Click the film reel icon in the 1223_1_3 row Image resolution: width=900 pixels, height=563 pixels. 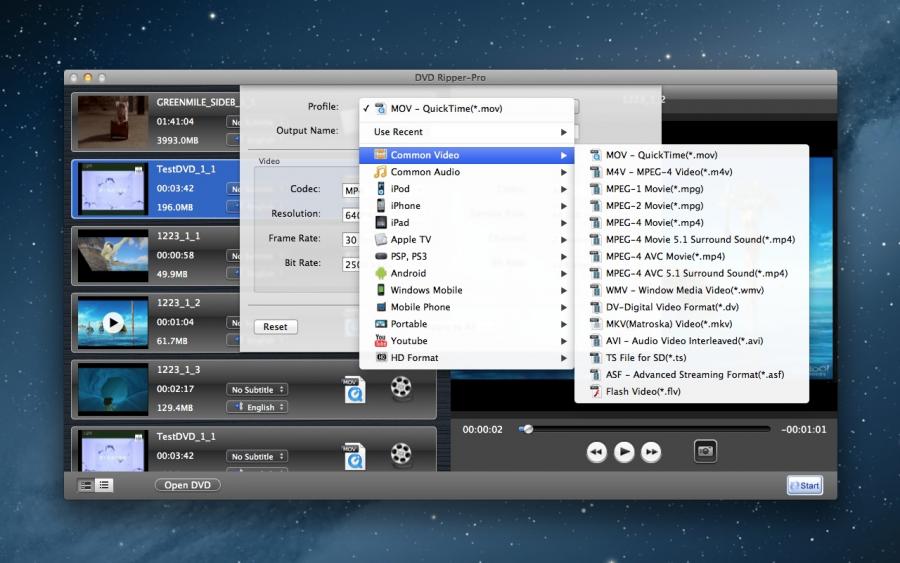click(401, 387)
